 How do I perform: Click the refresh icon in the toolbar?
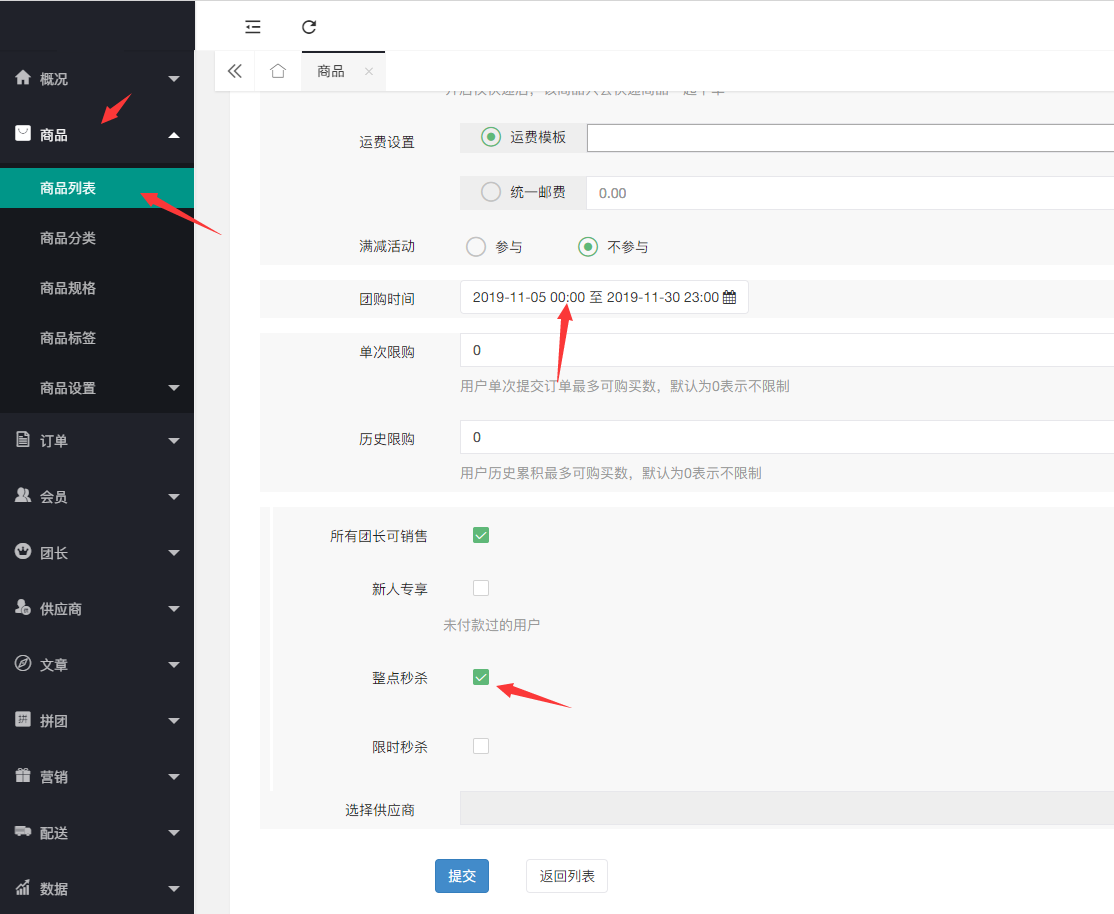click(308, 27)
